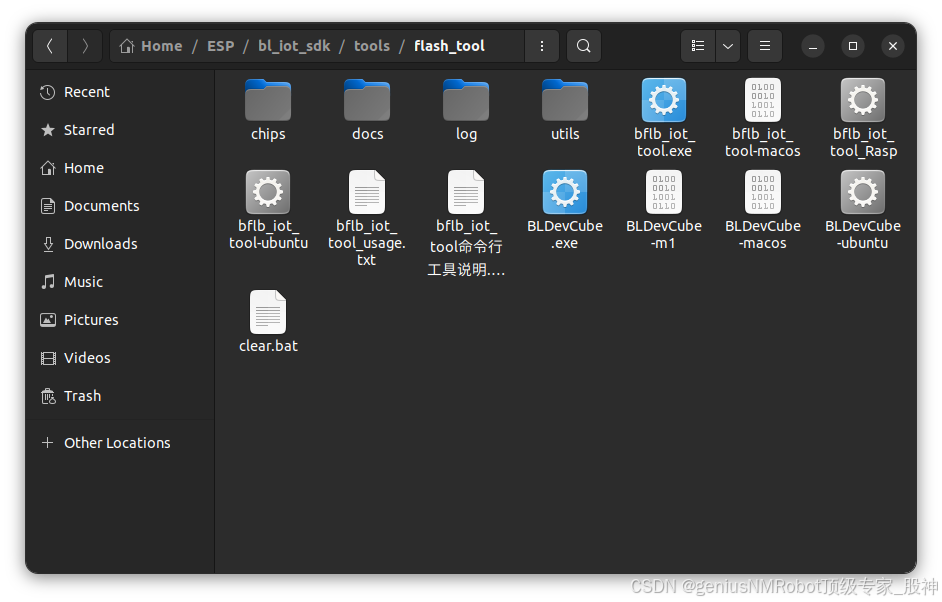Close the file manager window
Screen dimensions: 942x602
[893, 46]
